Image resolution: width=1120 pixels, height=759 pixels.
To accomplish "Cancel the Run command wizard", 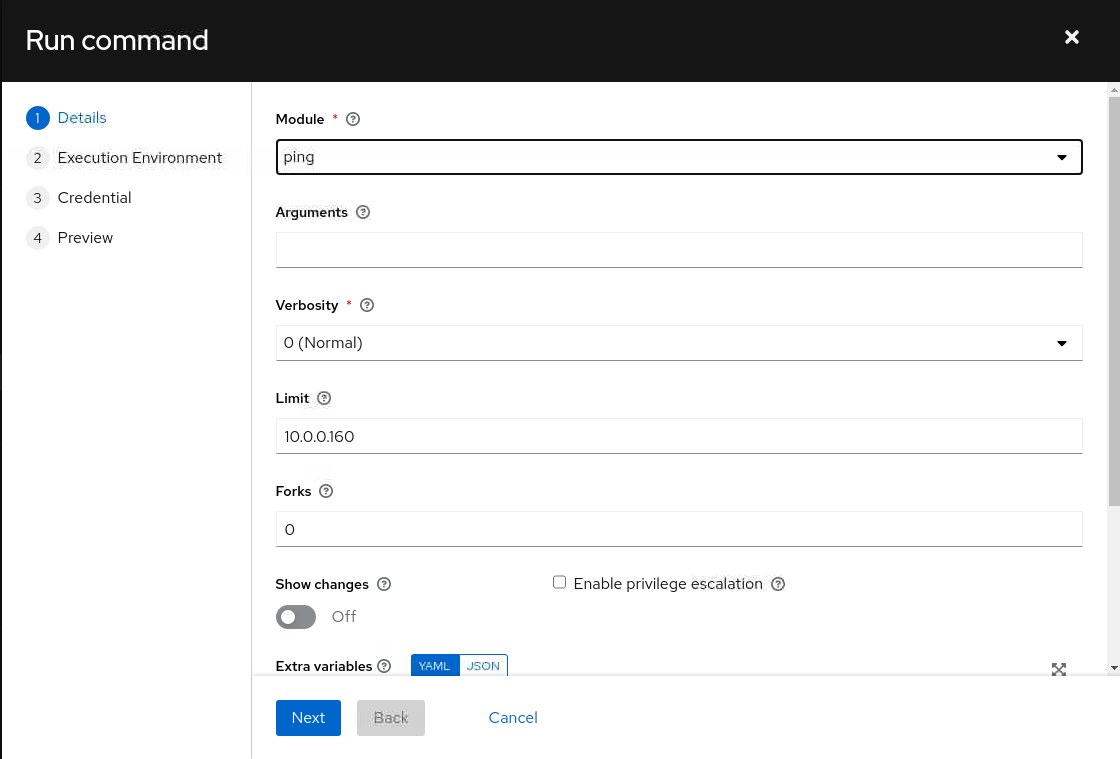I will coord(513,718).
